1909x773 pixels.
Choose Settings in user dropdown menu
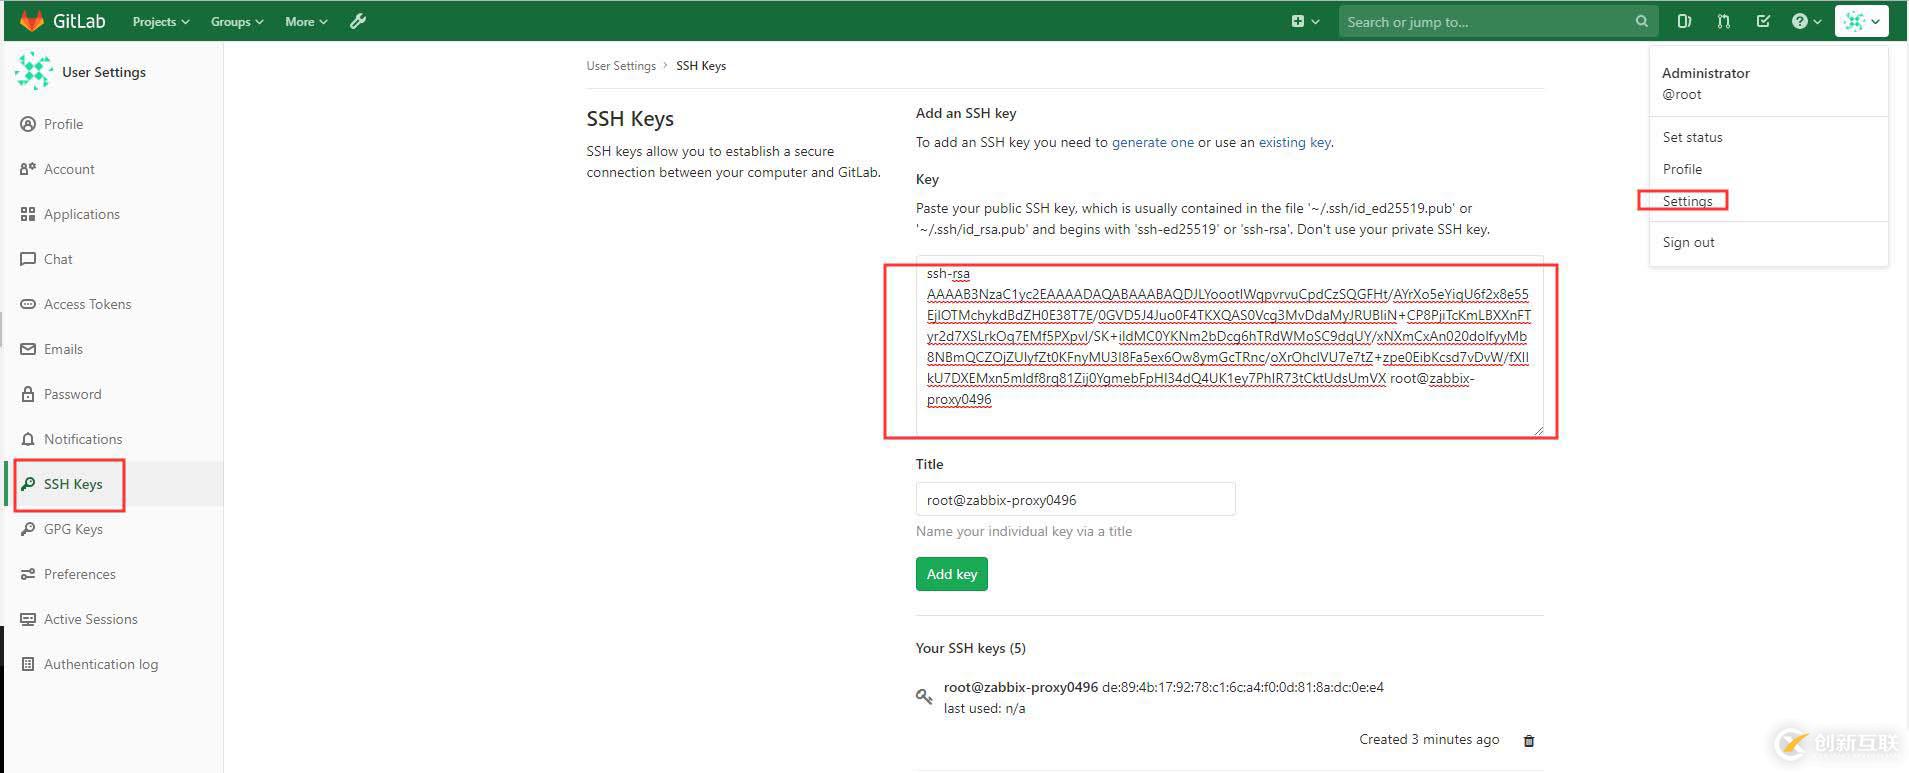[x=1687, y=201]
